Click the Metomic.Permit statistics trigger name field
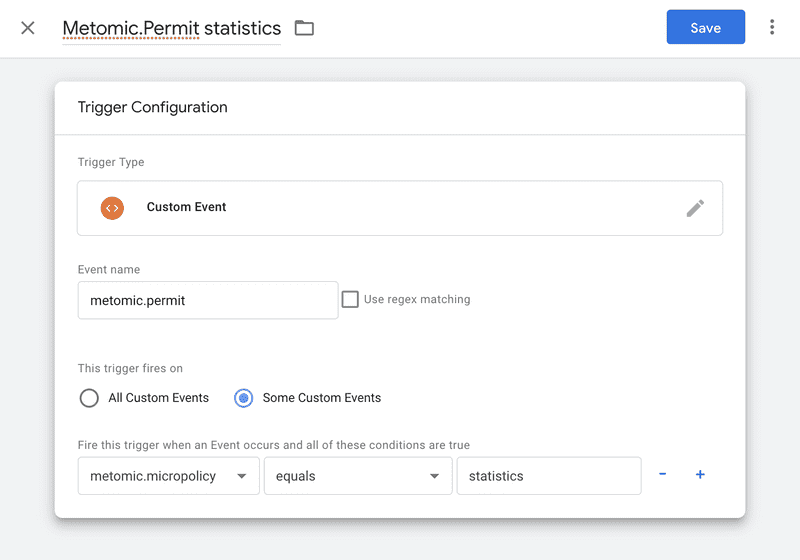The image size is (800, 560). point(171,28)
